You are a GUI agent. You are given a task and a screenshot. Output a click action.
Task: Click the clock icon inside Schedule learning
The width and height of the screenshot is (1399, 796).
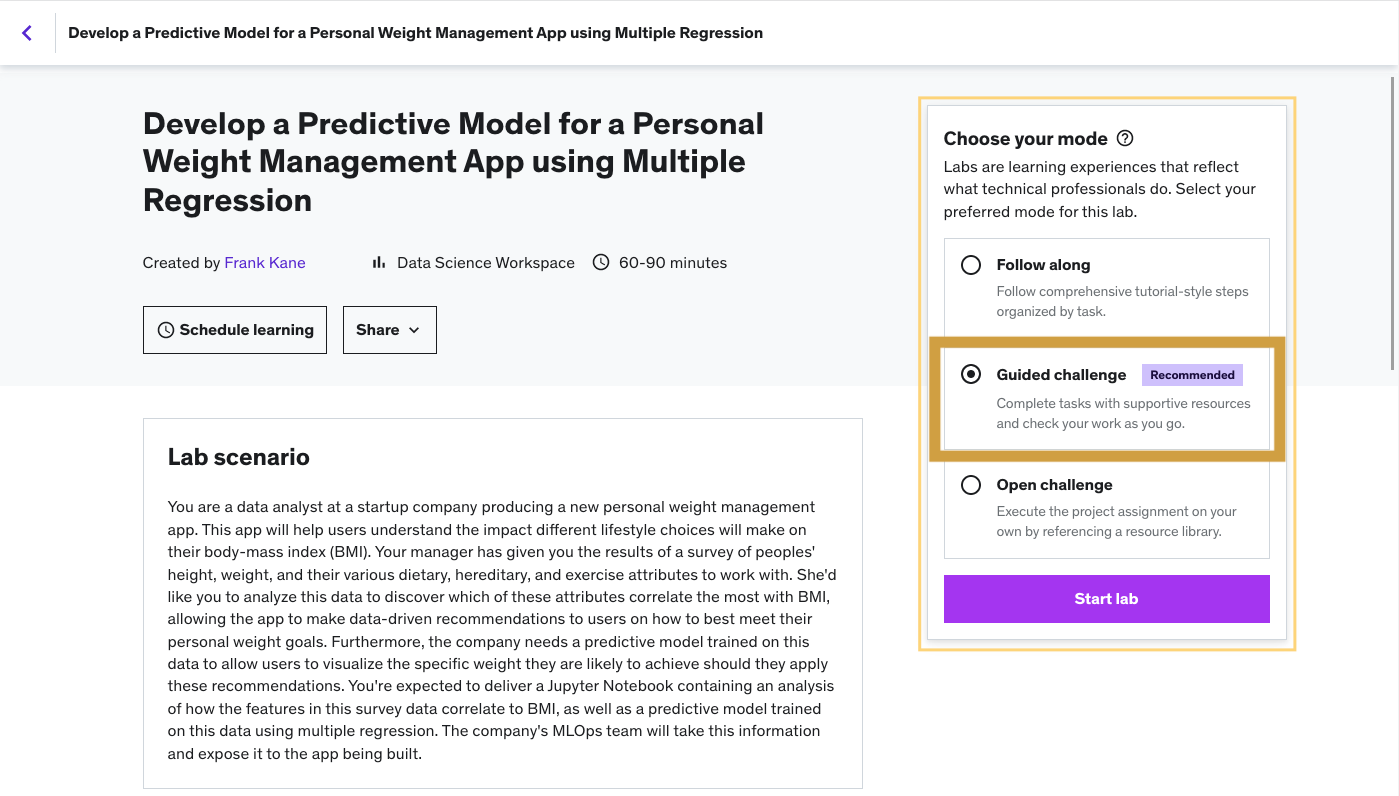(166, 330)
